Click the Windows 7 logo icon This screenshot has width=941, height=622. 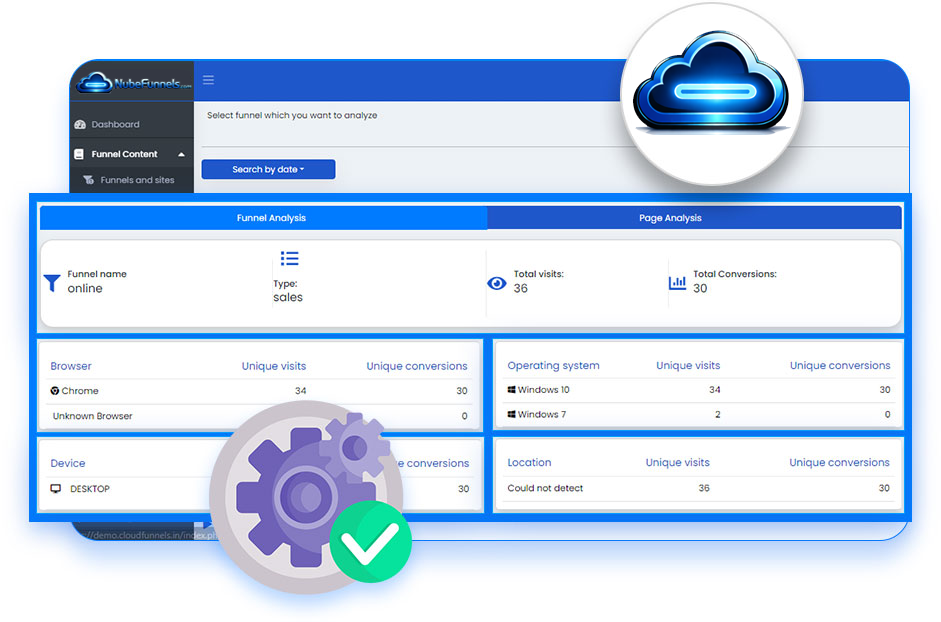point(511,414)
